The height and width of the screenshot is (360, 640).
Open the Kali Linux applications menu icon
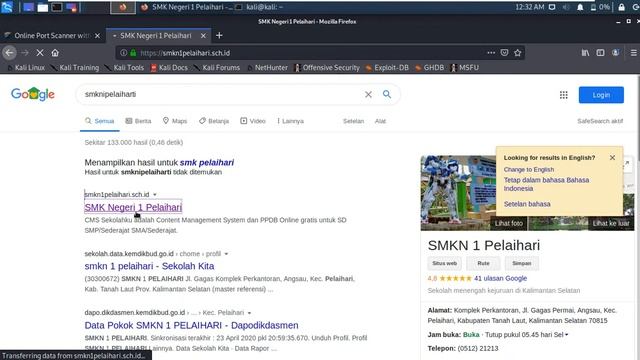(7, 7)
